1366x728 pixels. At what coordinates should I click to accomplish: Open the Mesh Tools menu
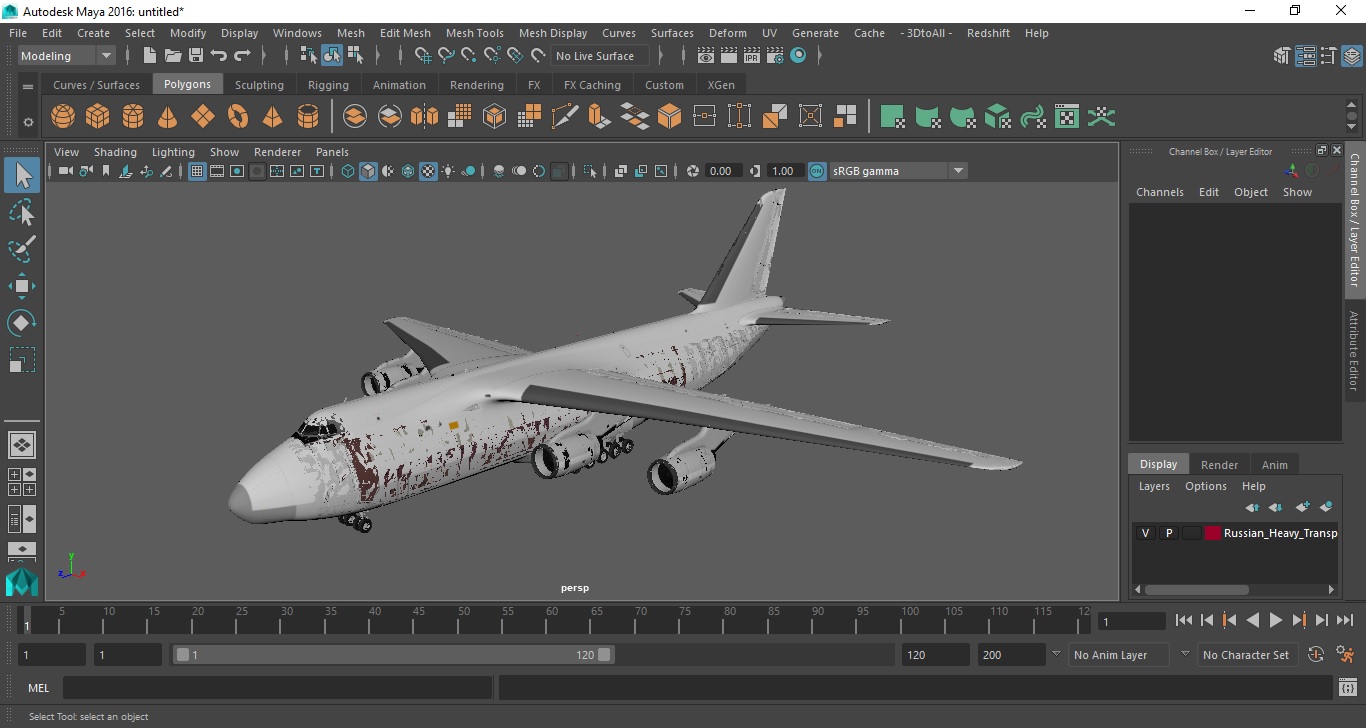click(x=475, y=33)
